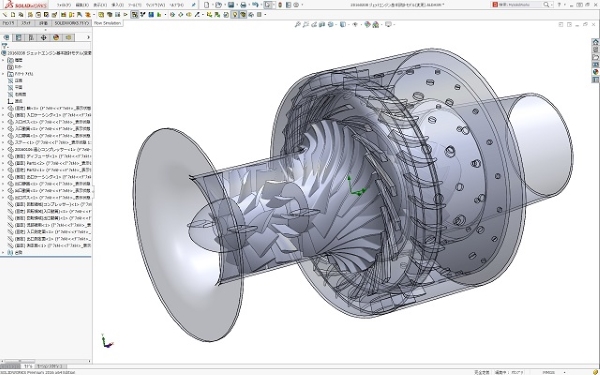Viewport: 600px width, 375px height.
Task: Open Appearances color ball in task pane
Action: tap(595, 72)
